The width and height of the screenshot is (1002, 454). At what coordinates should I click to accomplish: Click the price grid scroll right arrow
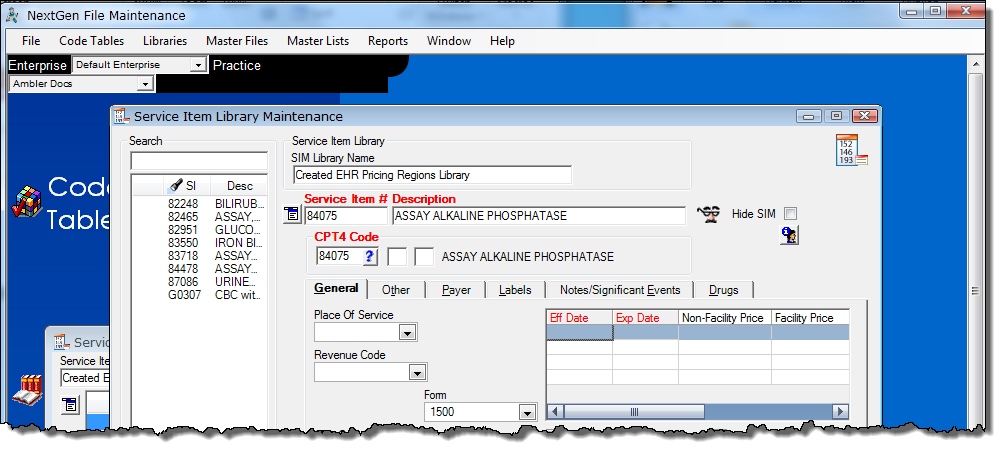pos(841,412)
